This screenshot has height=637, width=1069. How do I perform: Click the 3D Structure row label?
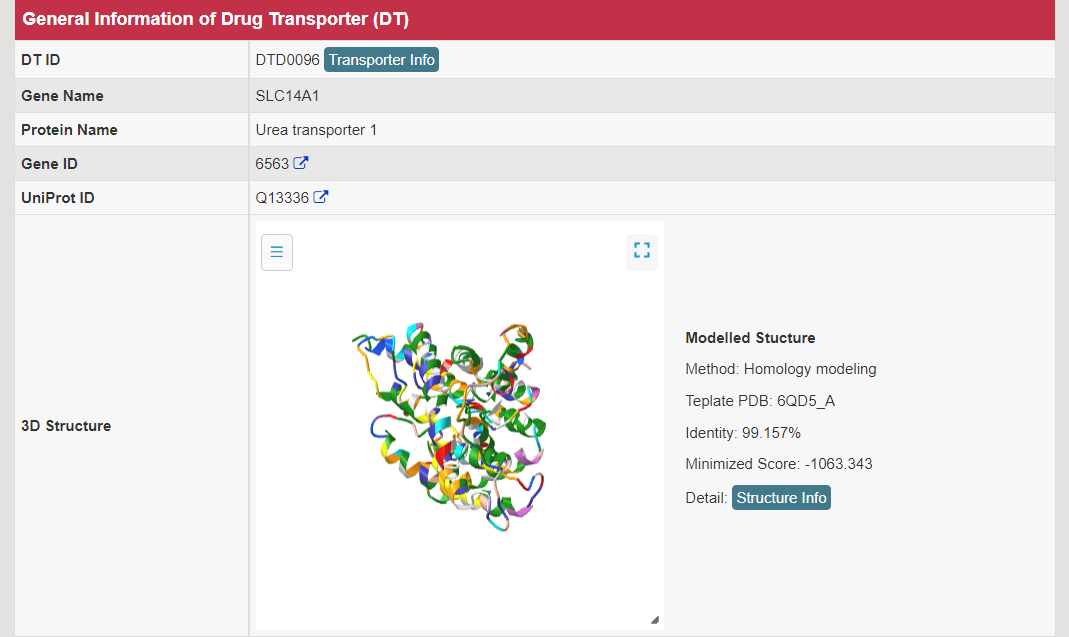tap(66, 426)
